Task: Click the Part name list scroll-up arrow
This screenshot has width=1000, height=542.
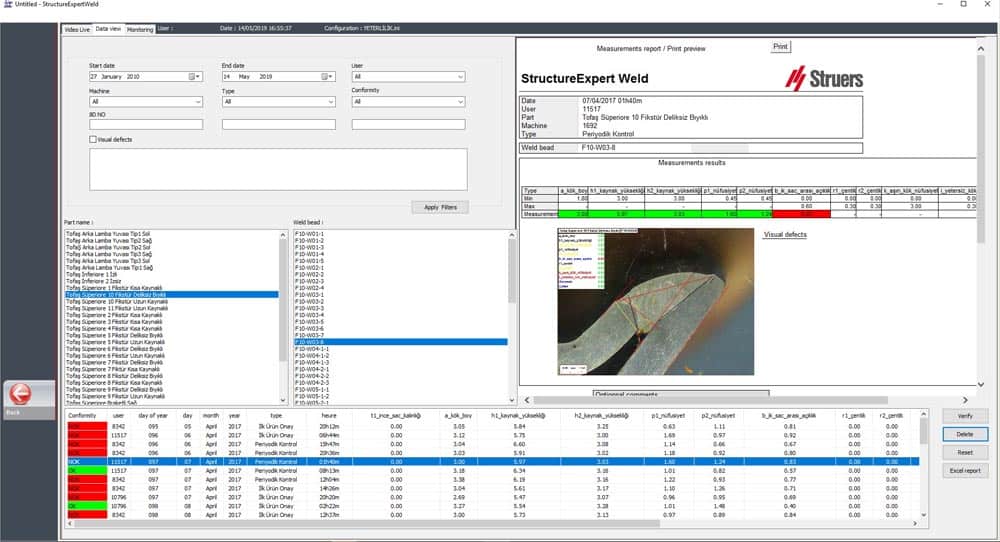Action: click(283, 235)
